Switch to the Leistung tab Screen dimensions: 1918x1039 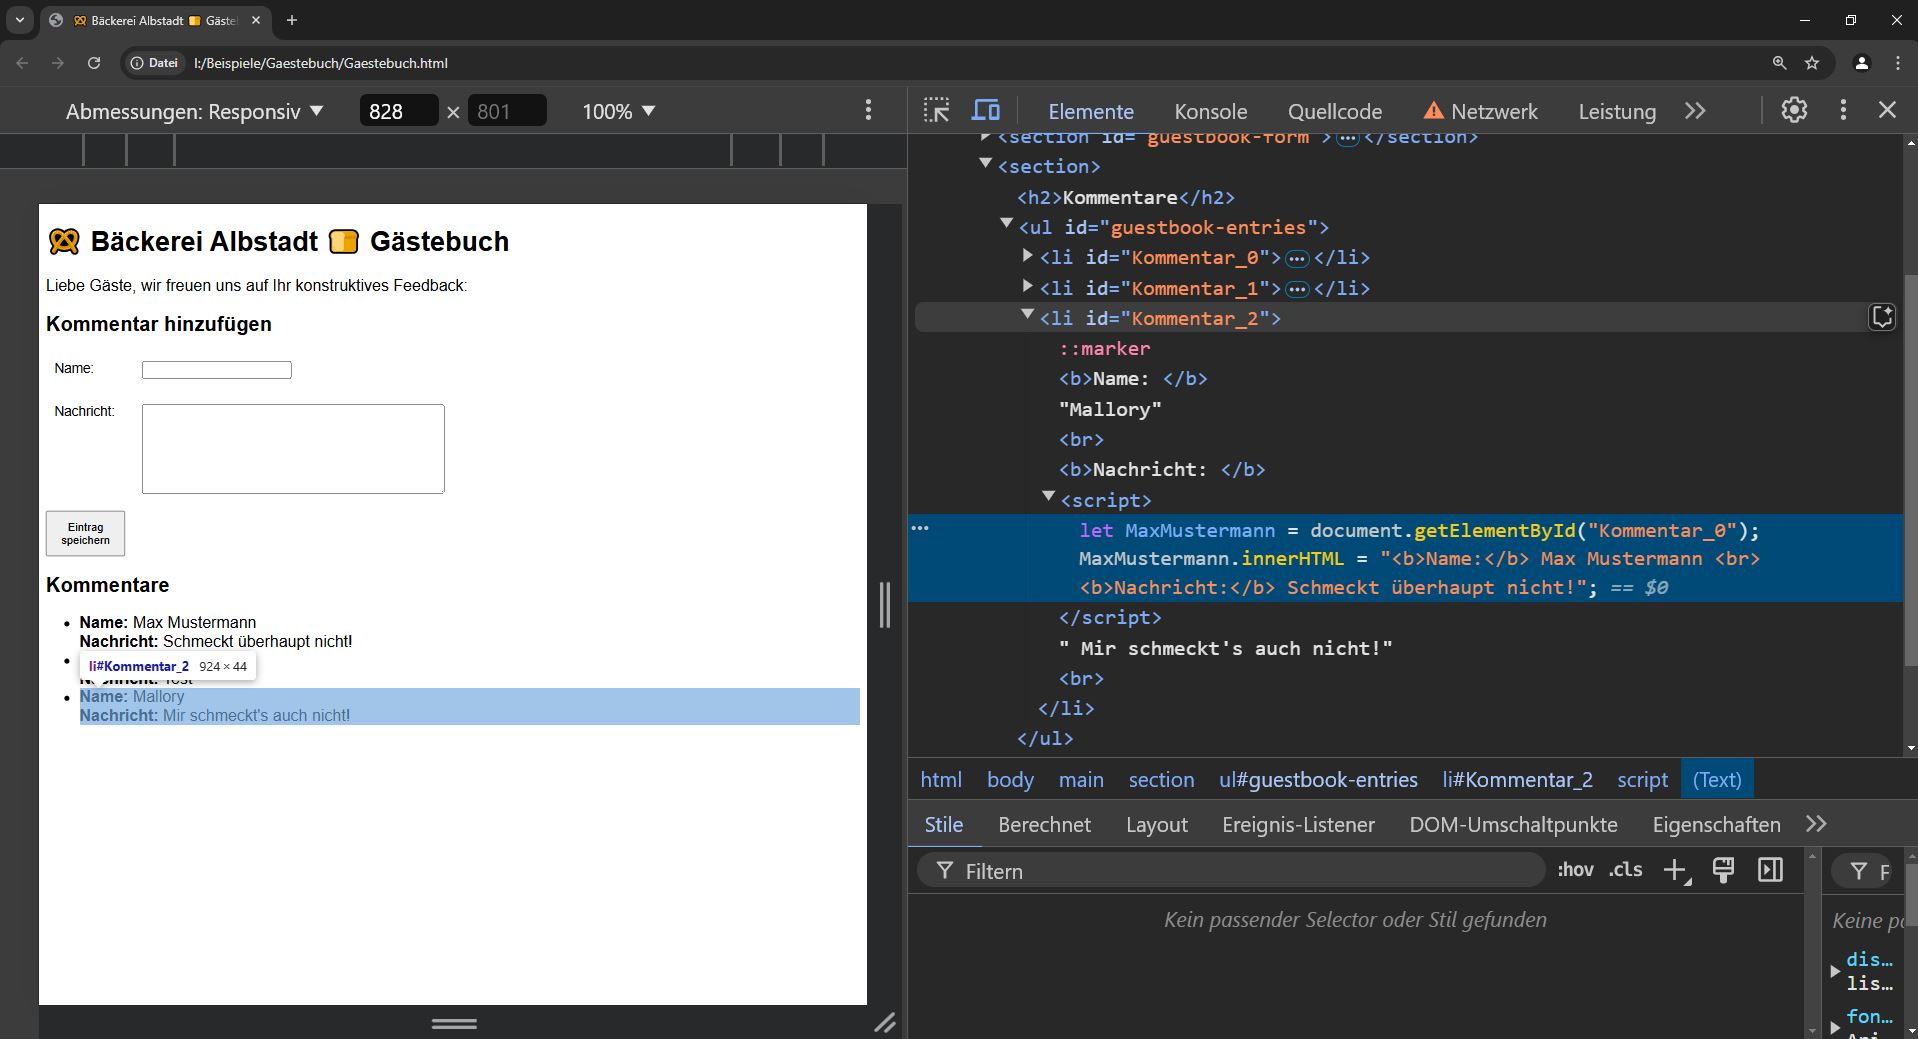pos(1617,111)
